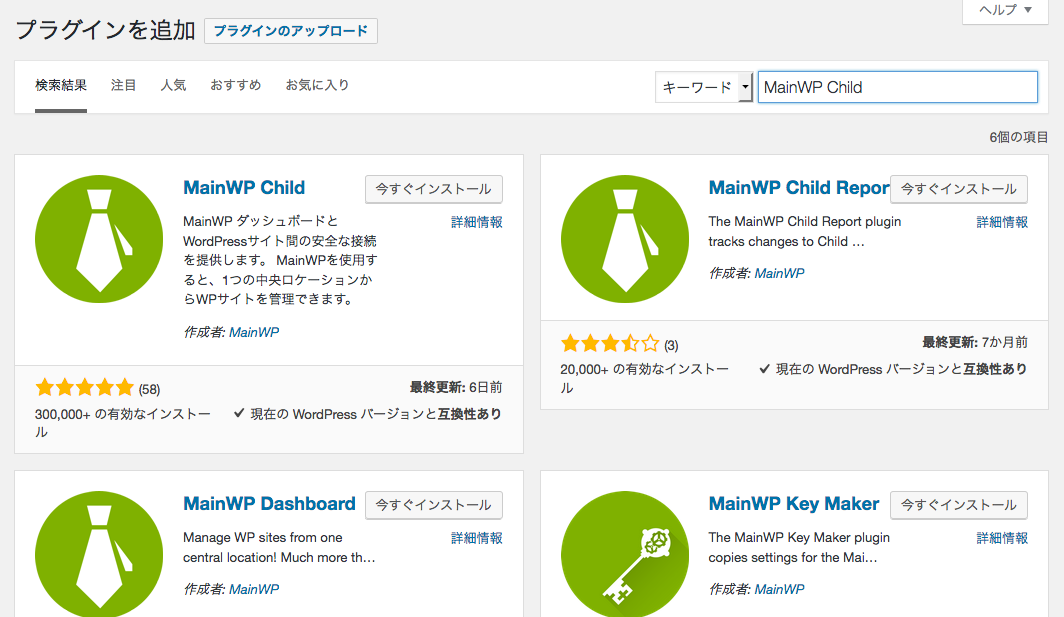This screenshot has width=1064, height=617.
Task: Click the MainWP Dashboard tie icon
Action: click(99, 554)
